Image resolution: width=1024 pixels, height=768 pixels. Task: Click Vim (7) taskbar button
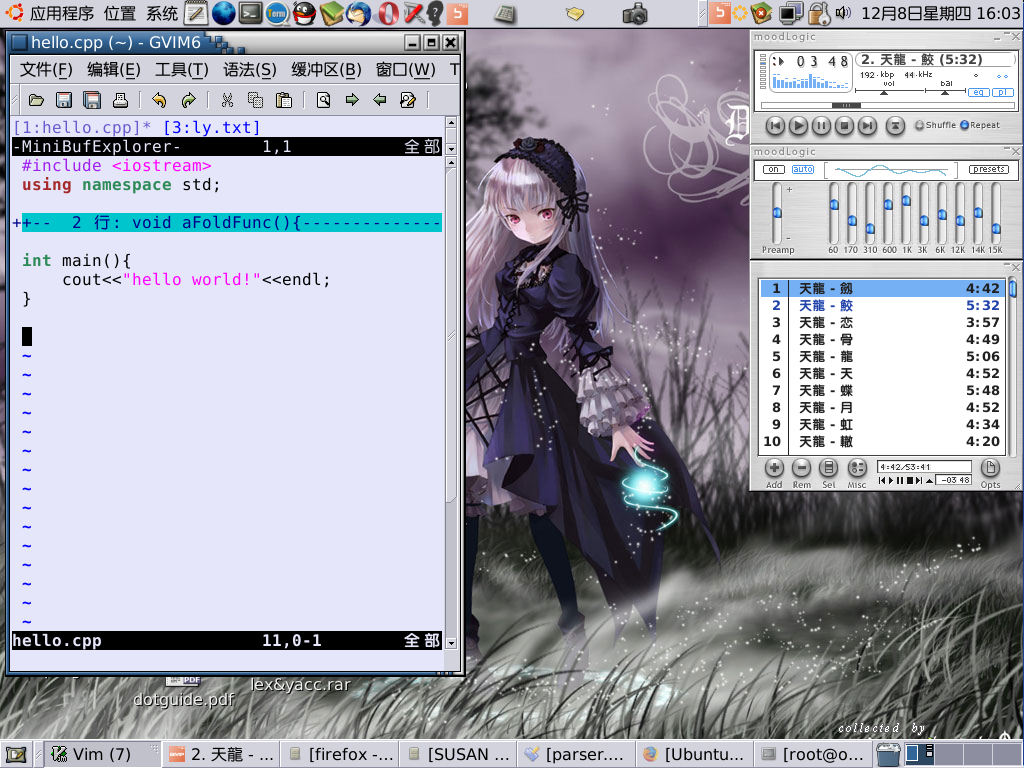103,754
